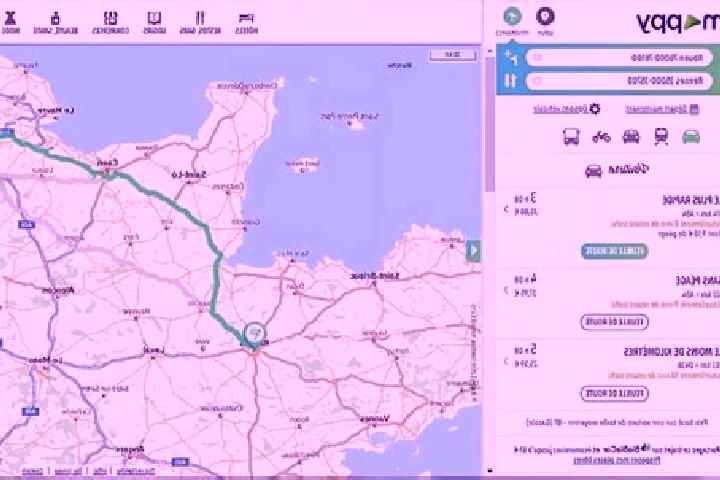Open the Restos, Bars fork-and-knife category
The image size is (720, 480).
[200, 23]
